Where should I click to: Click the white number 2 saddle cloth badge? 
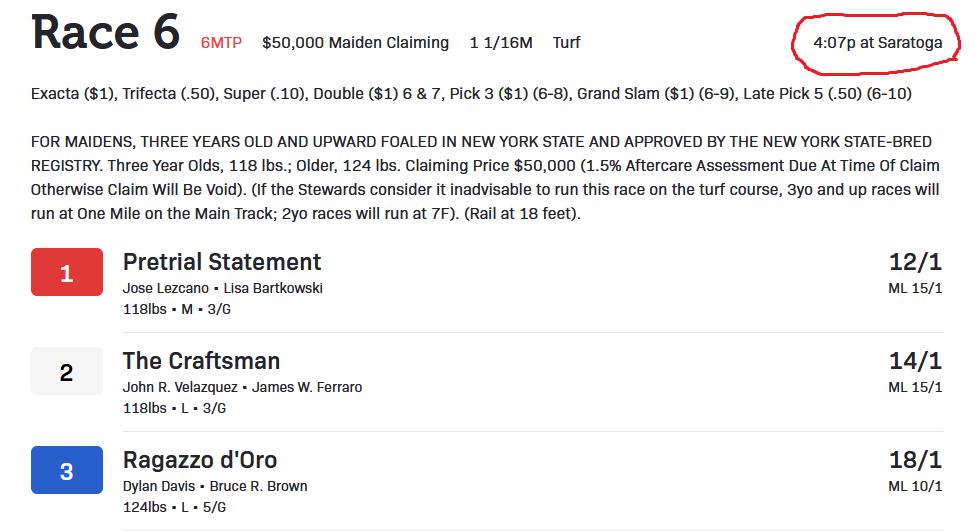pyautogui.click(x=67, y=371)
